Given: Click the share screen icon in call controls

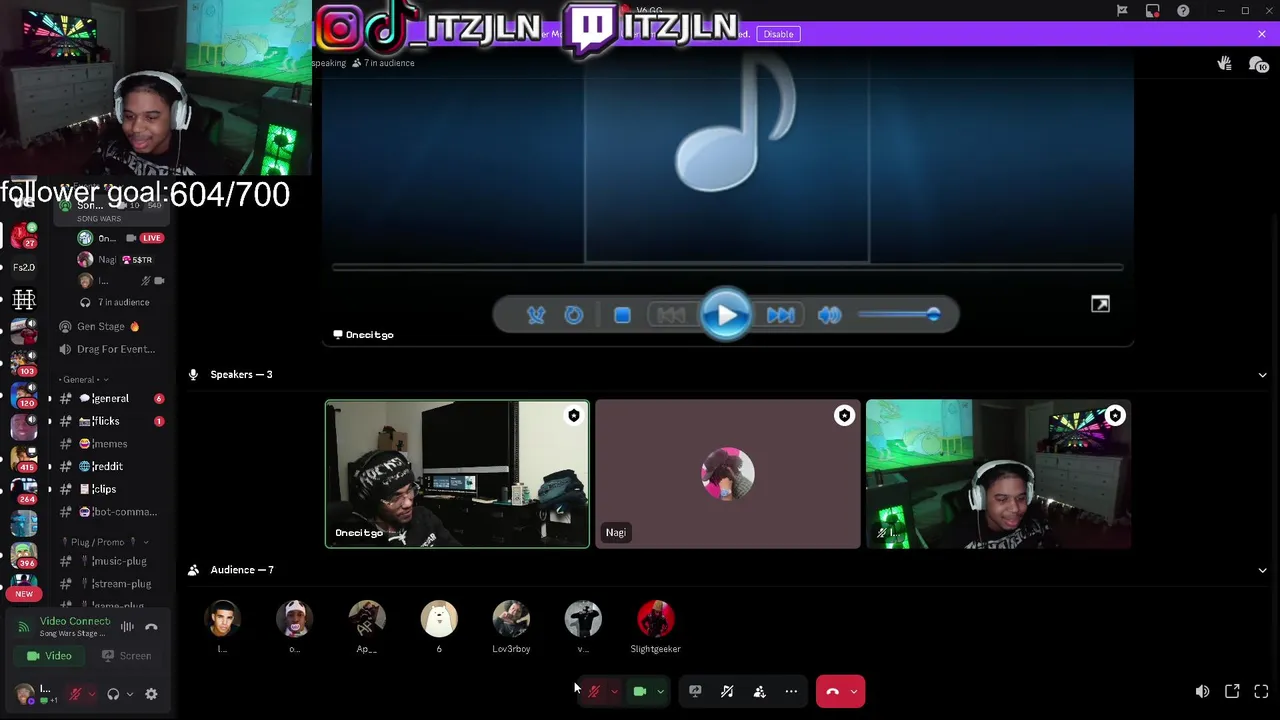Looking at the screenshot, I should [x=695, y=691].
